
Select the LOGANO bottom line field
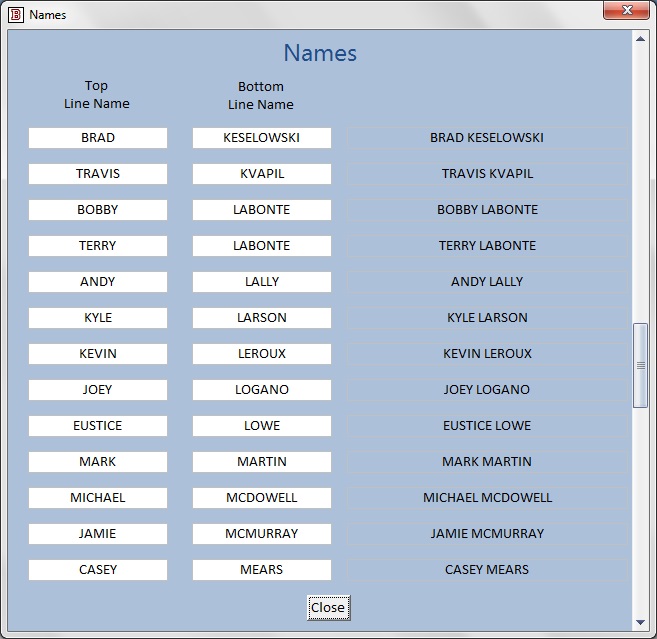coord(262,390)
